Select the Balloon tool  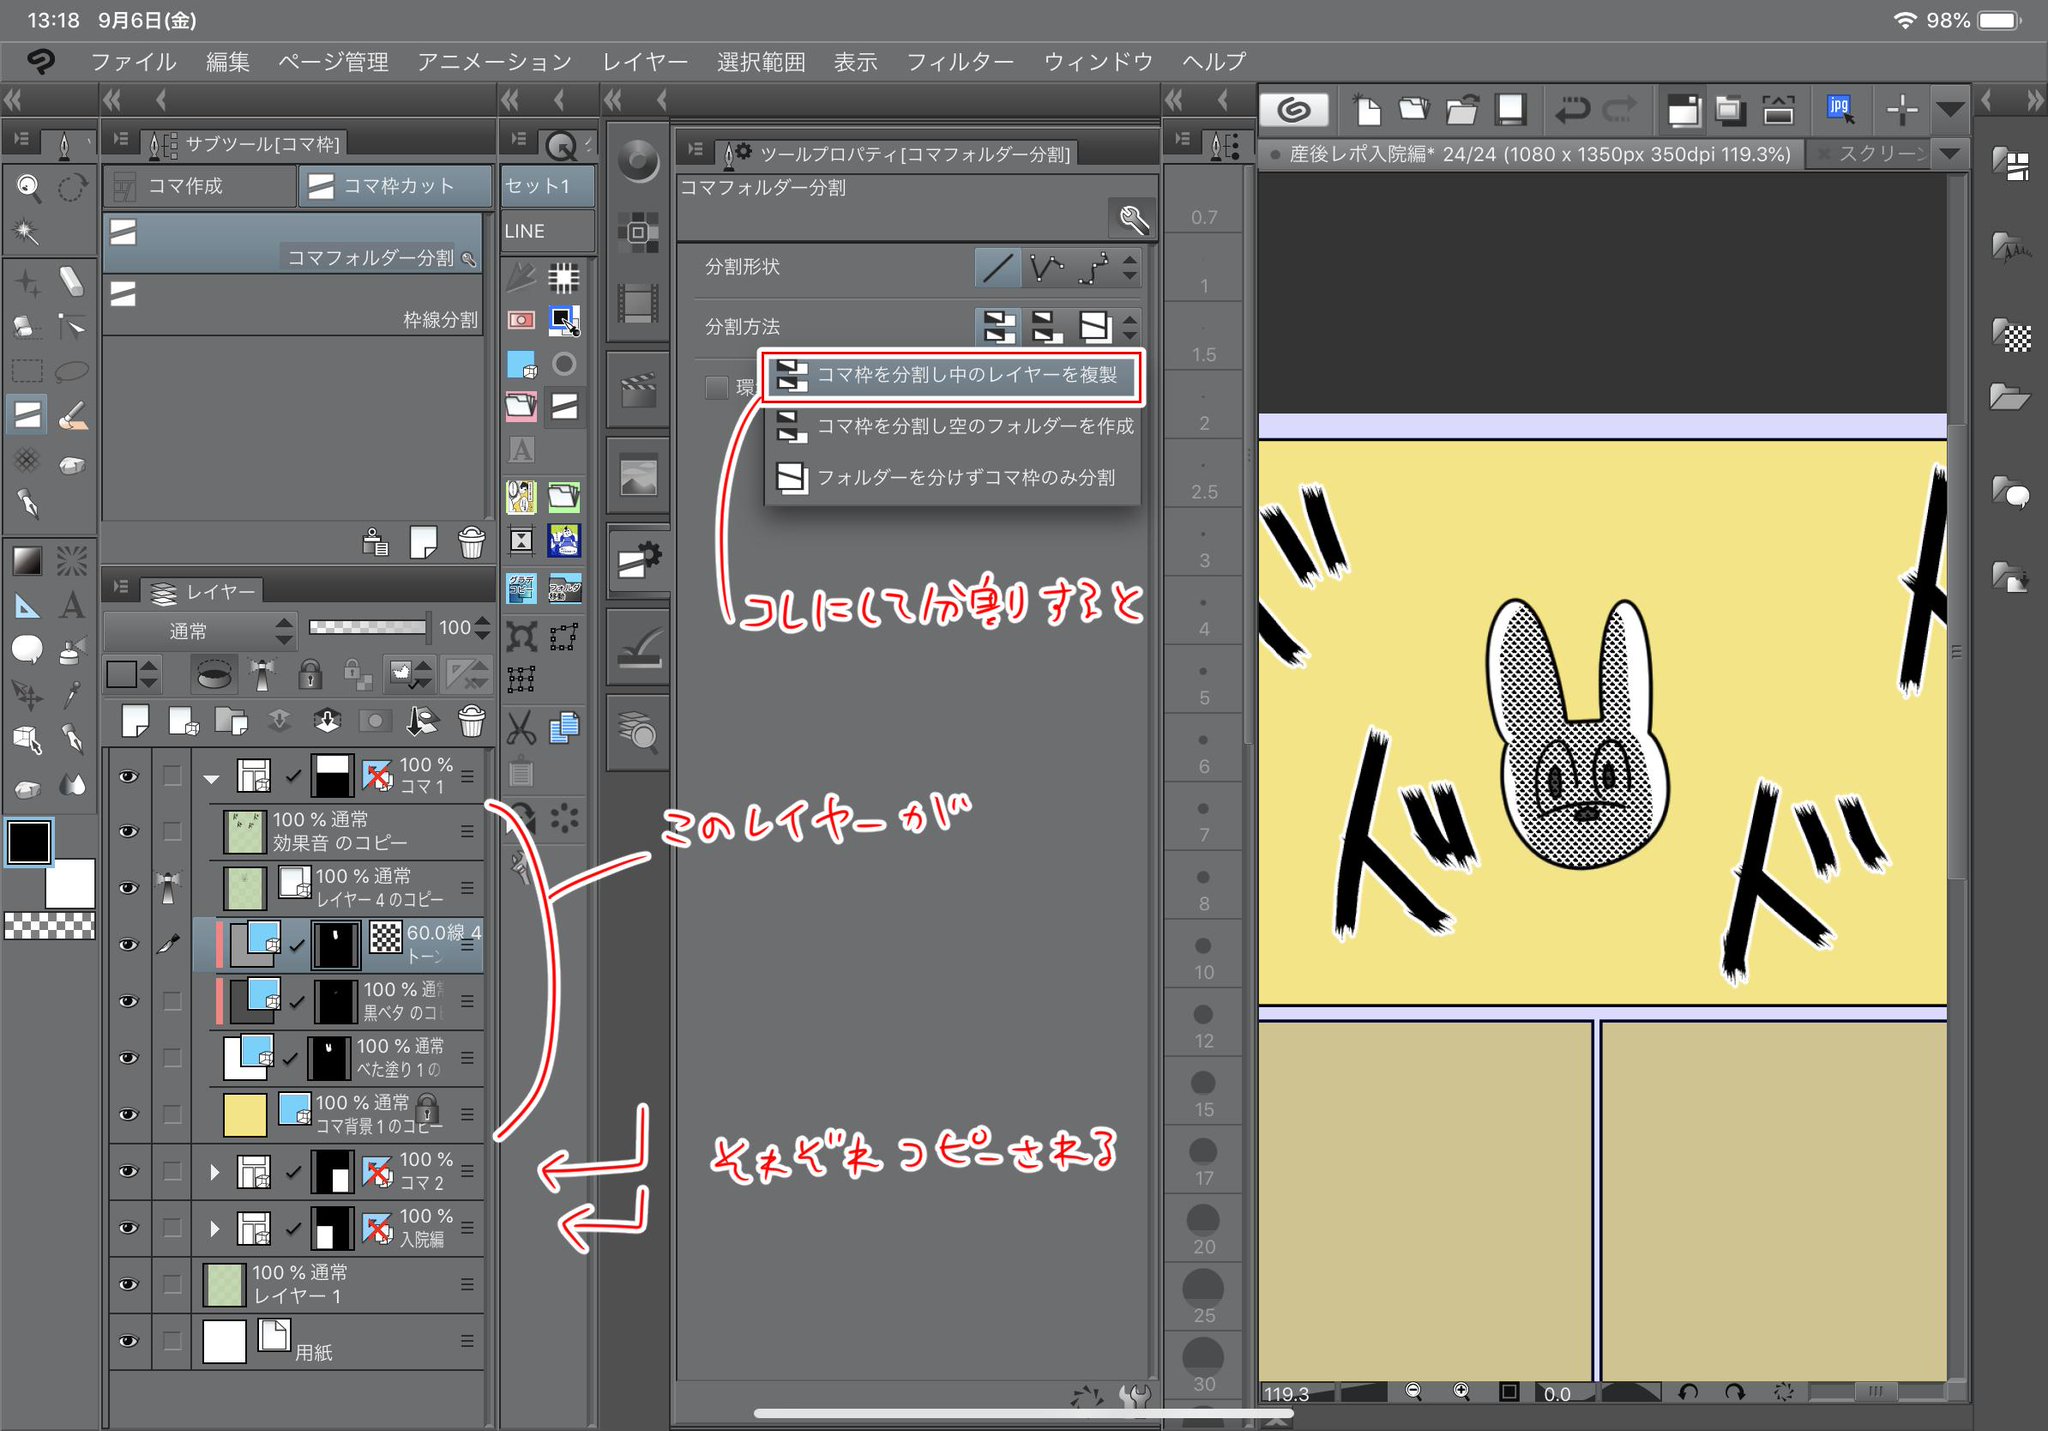pos(27,650)
